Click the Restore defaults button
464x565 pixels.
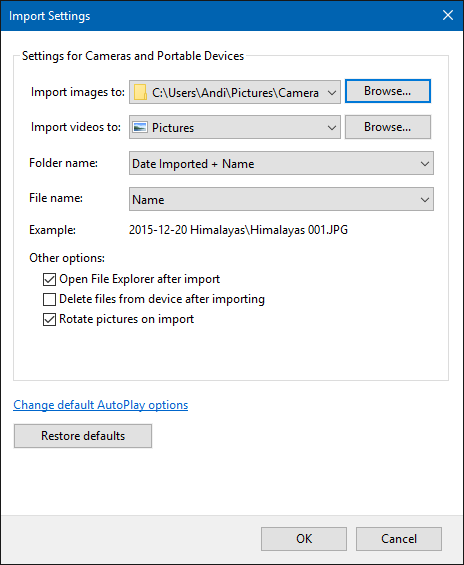pyautogui.click(x=83, y=436)
